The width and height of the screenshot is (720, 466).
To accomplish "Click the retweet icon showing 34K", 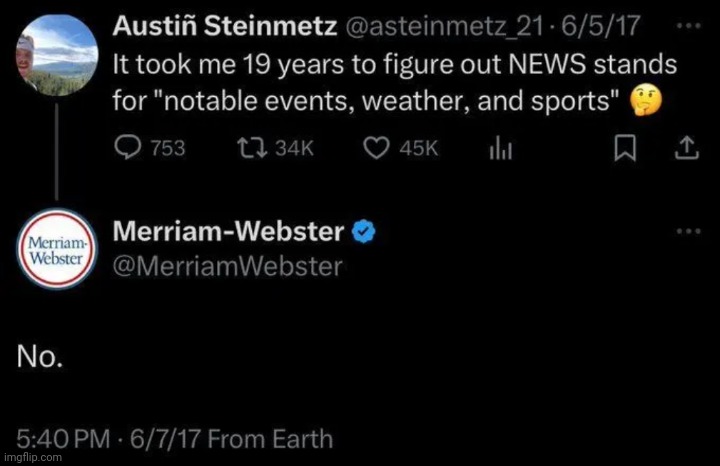I will [x=244, y=148].
